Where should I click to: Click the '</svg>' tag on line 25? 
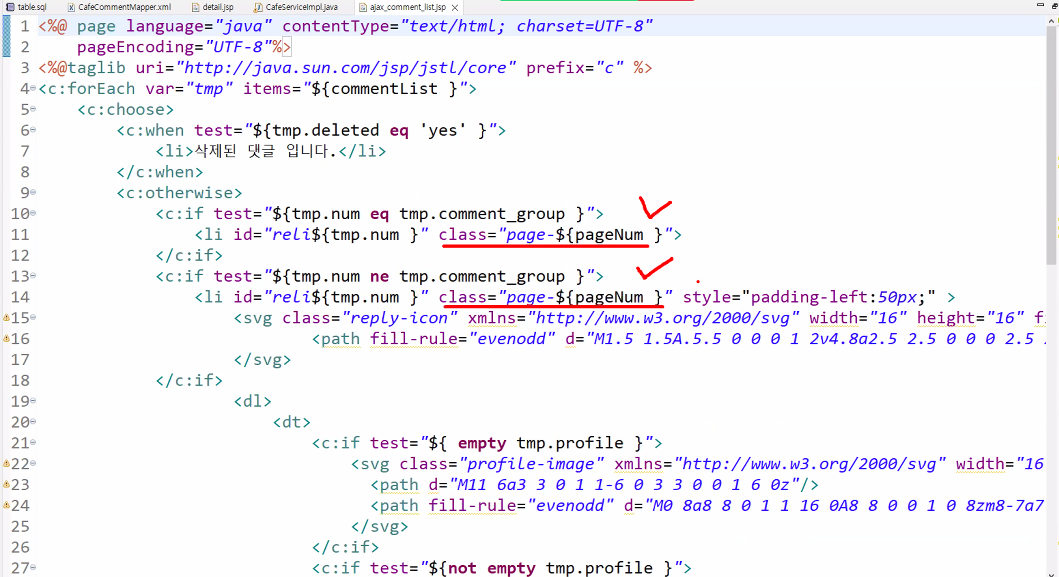click(380, 526)
